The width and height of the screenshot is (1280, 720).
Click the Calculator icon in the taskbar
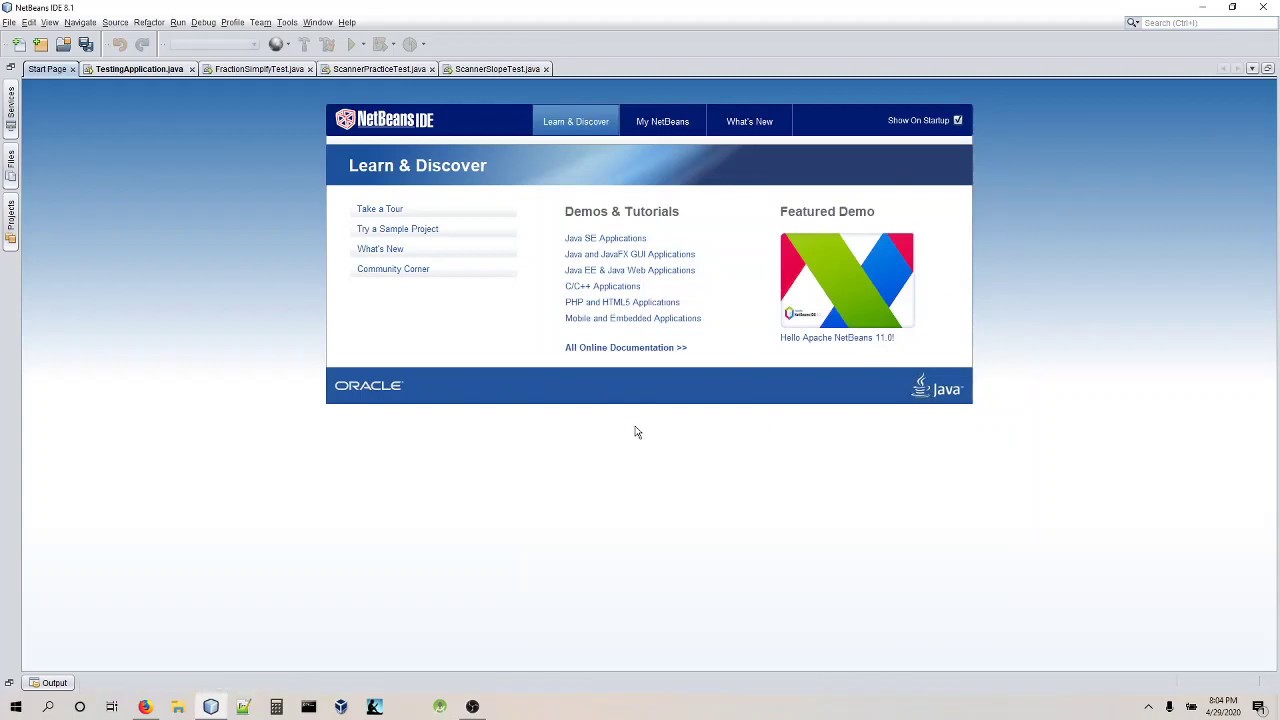276,707
